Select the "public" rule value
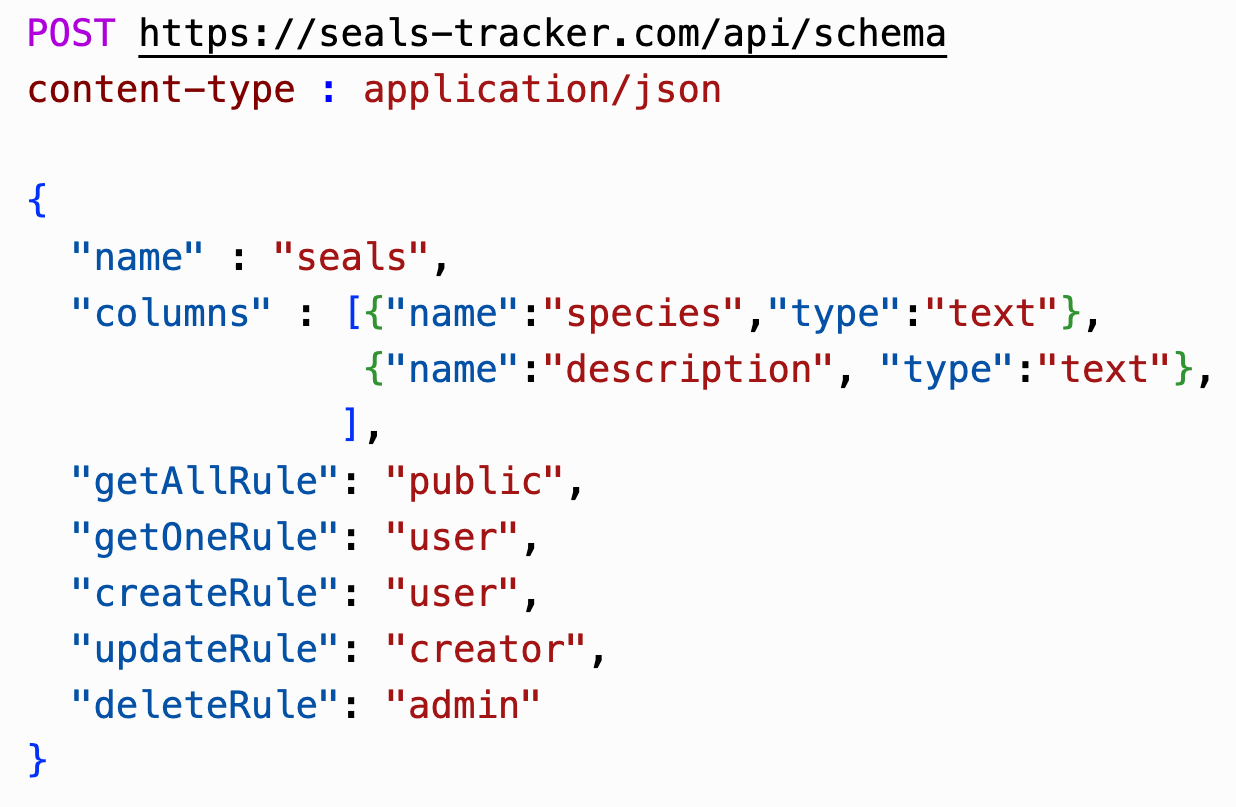Image resolution: width=1236 pixels, height=807 pixels. coord(476,482)
